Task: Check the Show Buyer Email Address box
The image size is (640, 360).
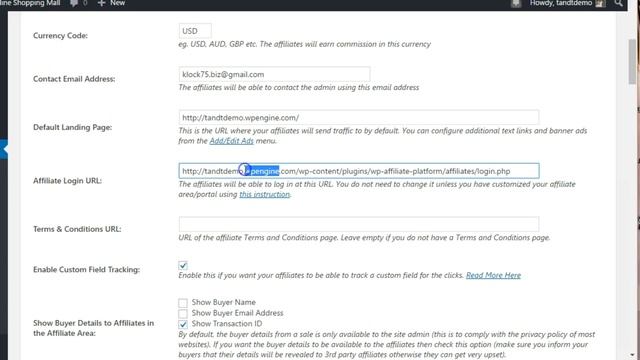Action: [x=183, y=313]
